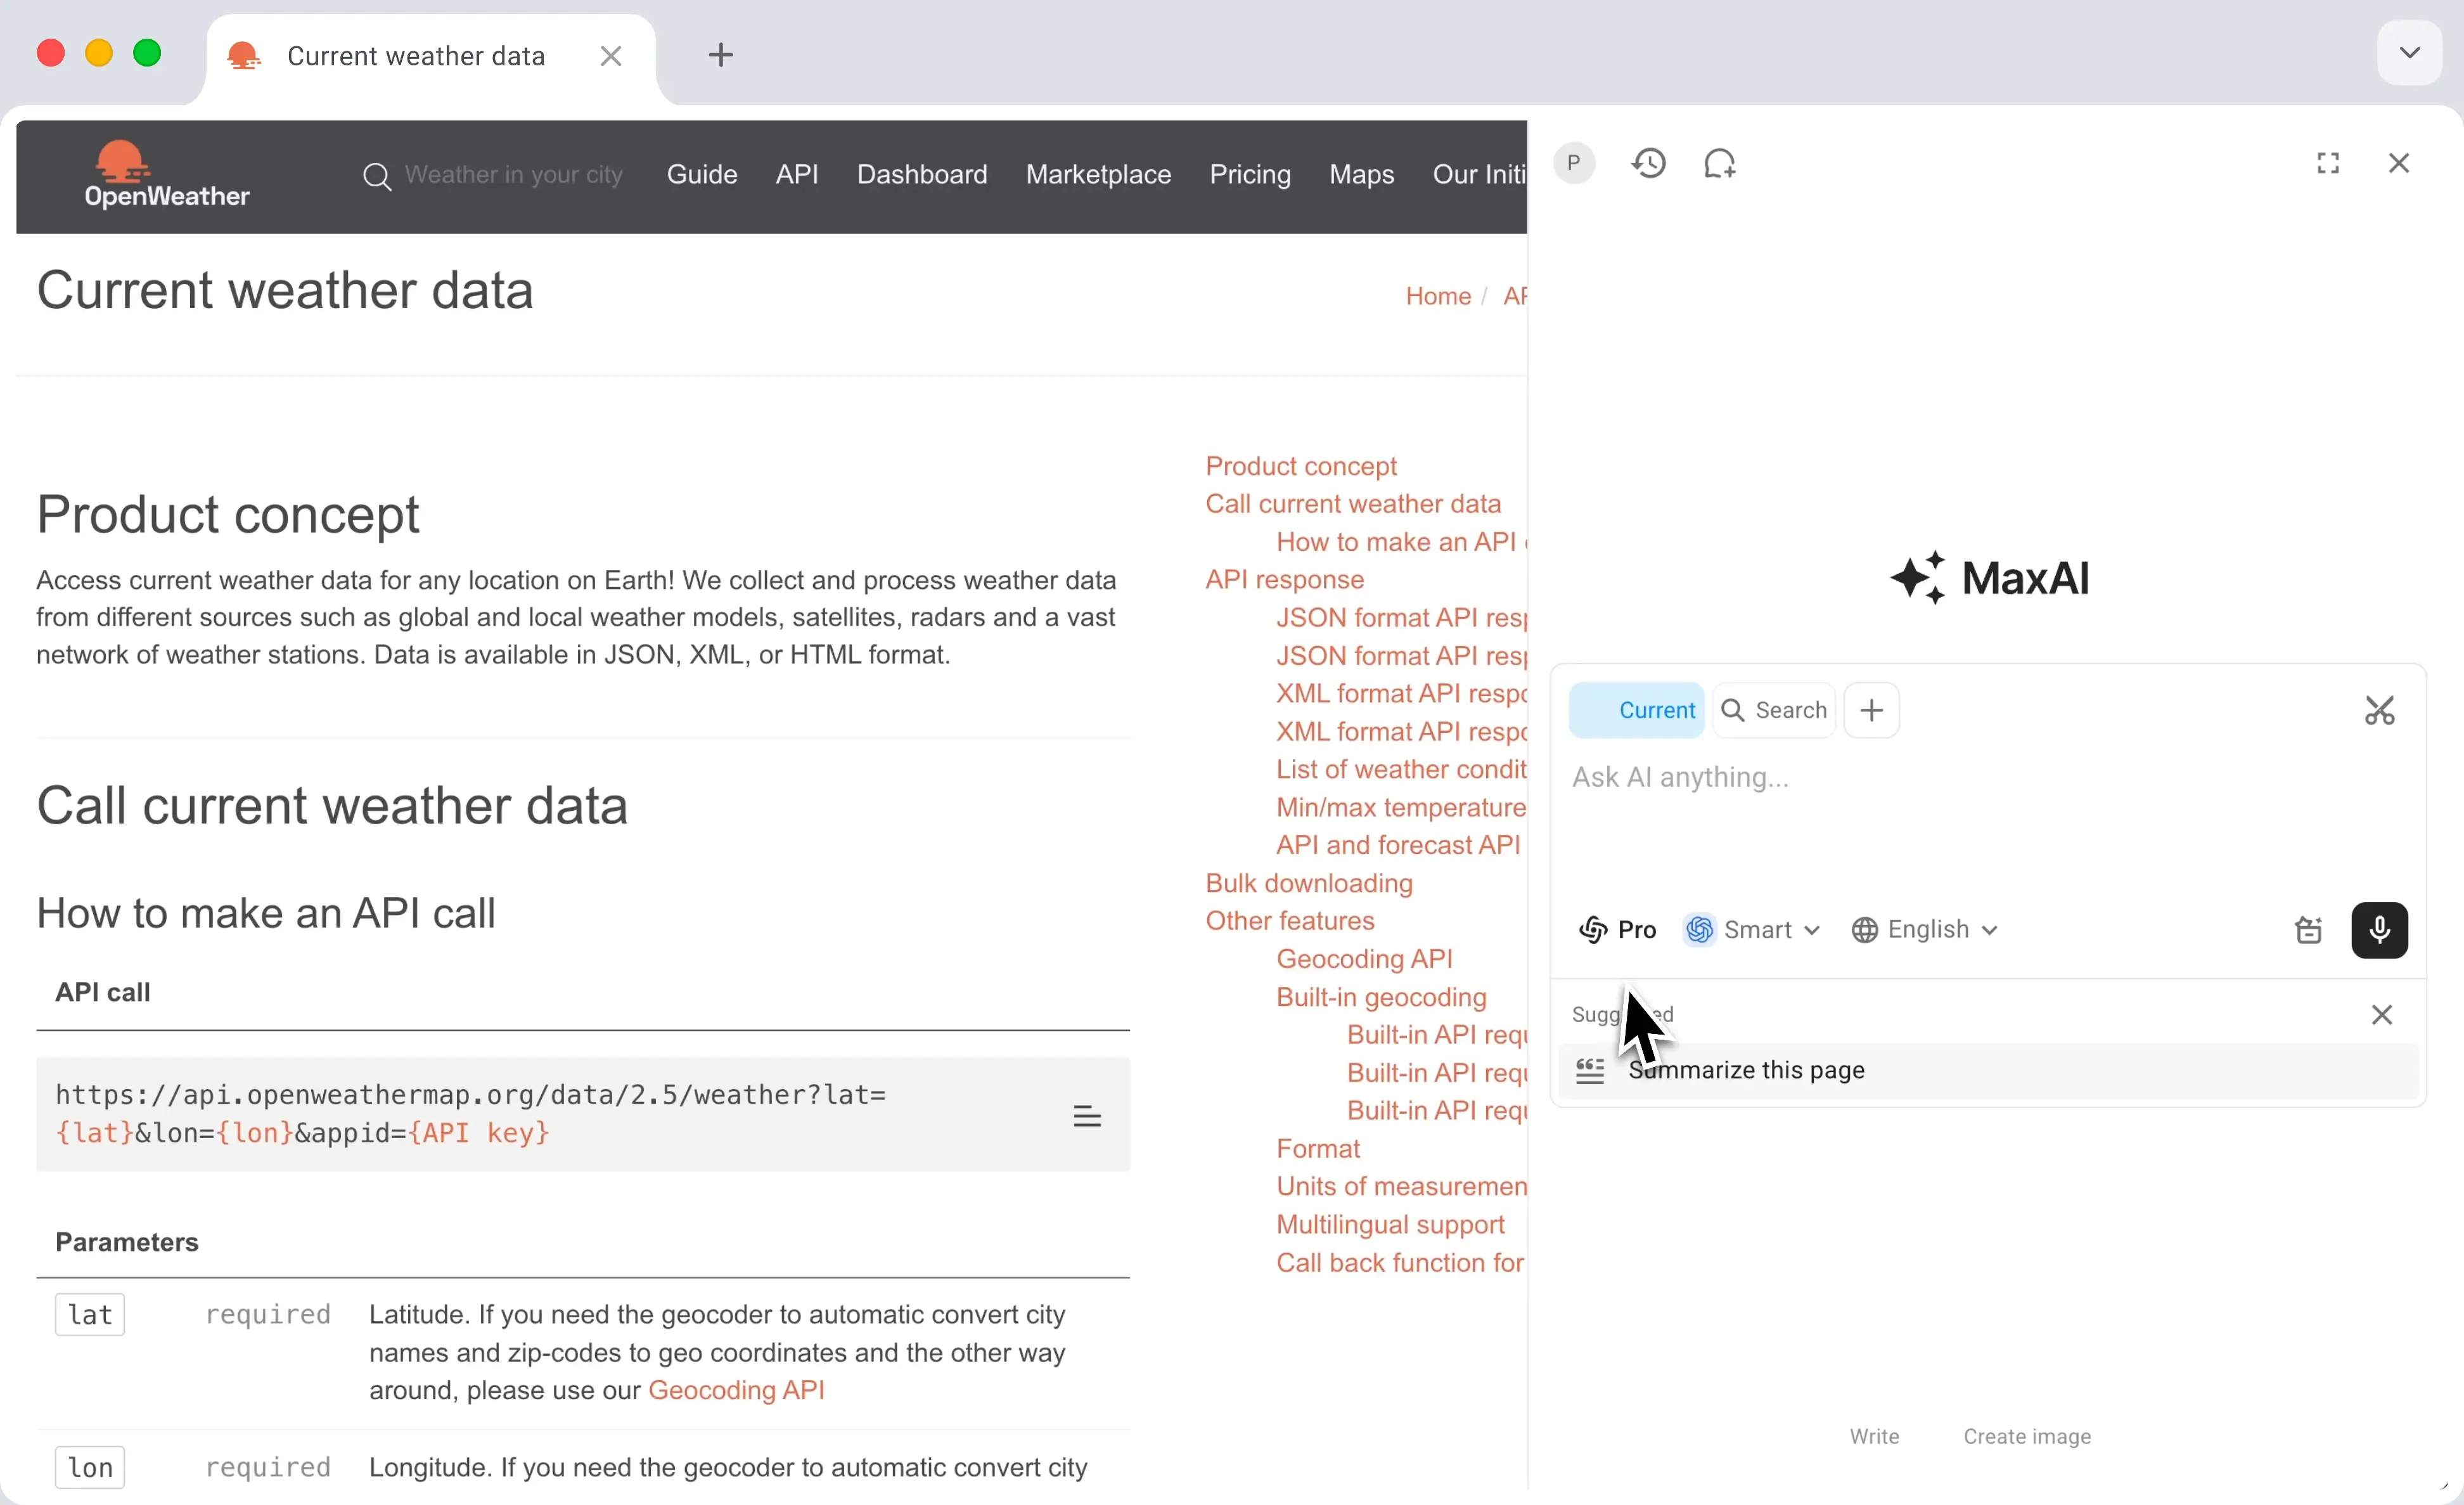Jump to Product concept in contents
The image size is (2464, 1505).
(1301, 466)
